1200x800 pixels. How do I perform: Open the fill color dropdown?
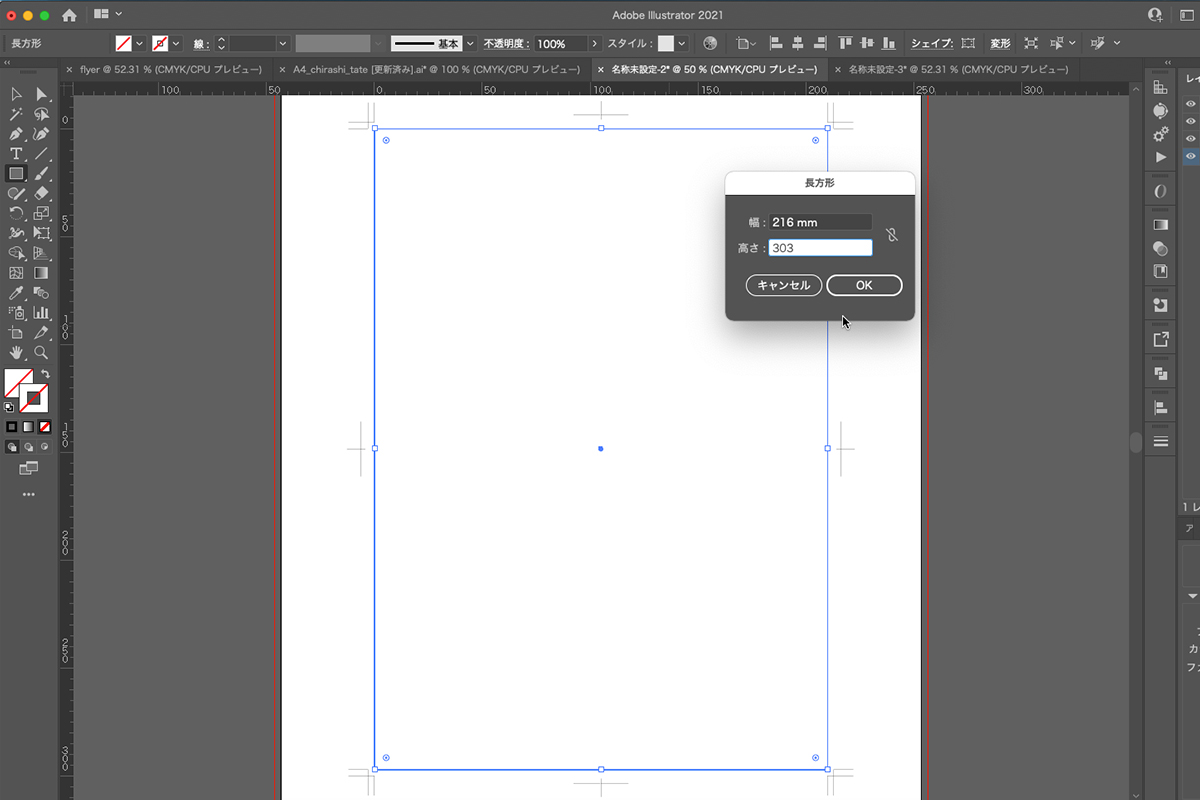(x=140, y=44)
